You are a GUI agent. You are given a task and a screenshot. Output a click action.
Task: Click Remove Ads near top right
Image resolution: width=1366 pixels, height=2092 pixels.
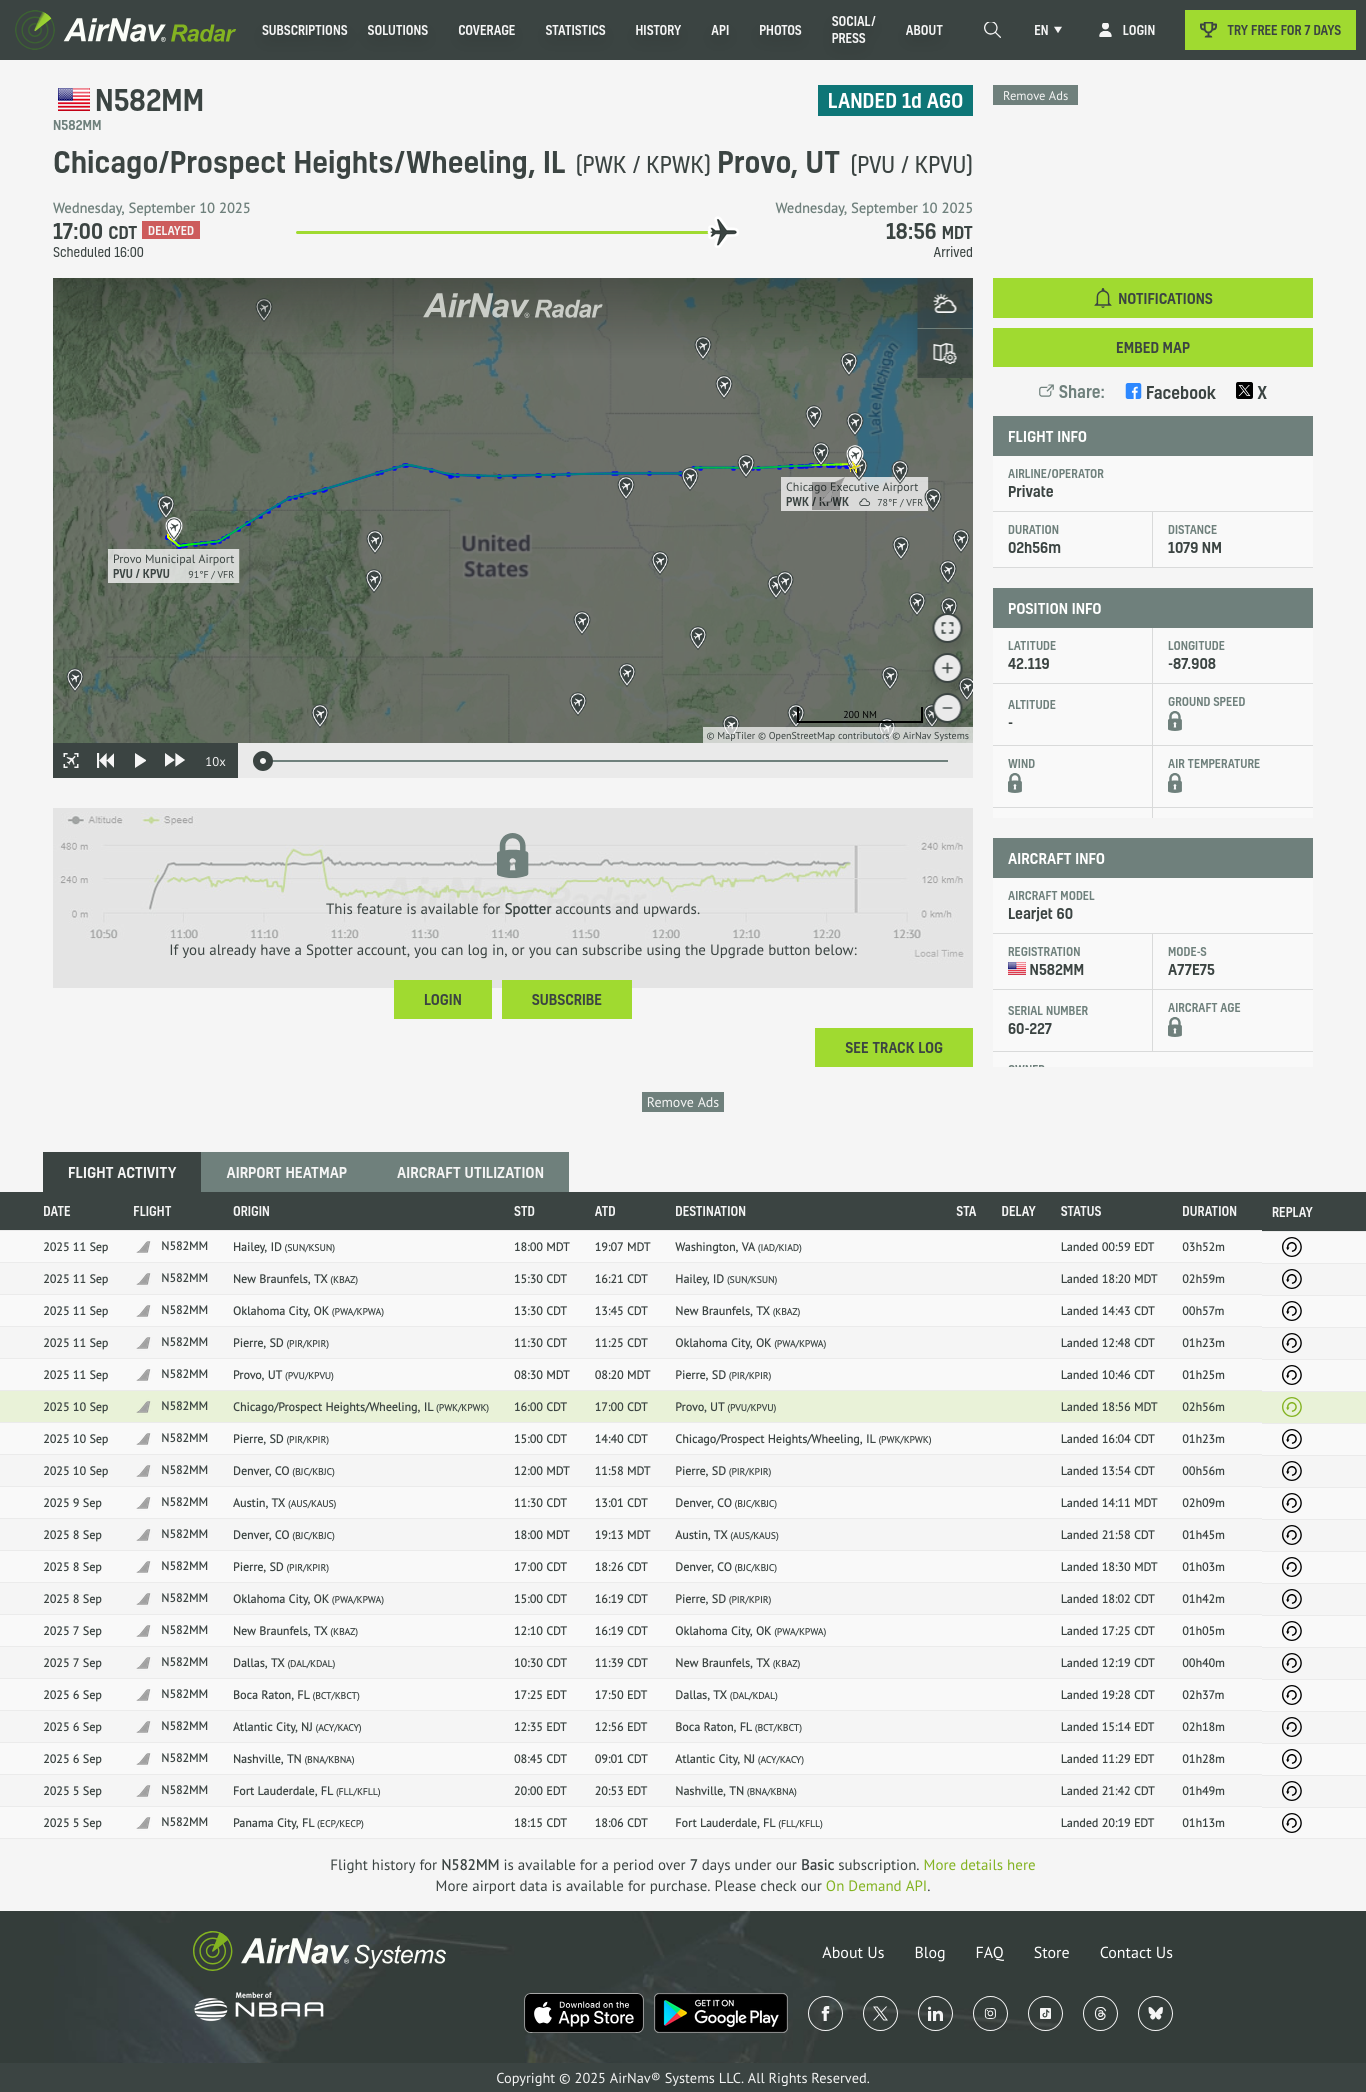1035,96
